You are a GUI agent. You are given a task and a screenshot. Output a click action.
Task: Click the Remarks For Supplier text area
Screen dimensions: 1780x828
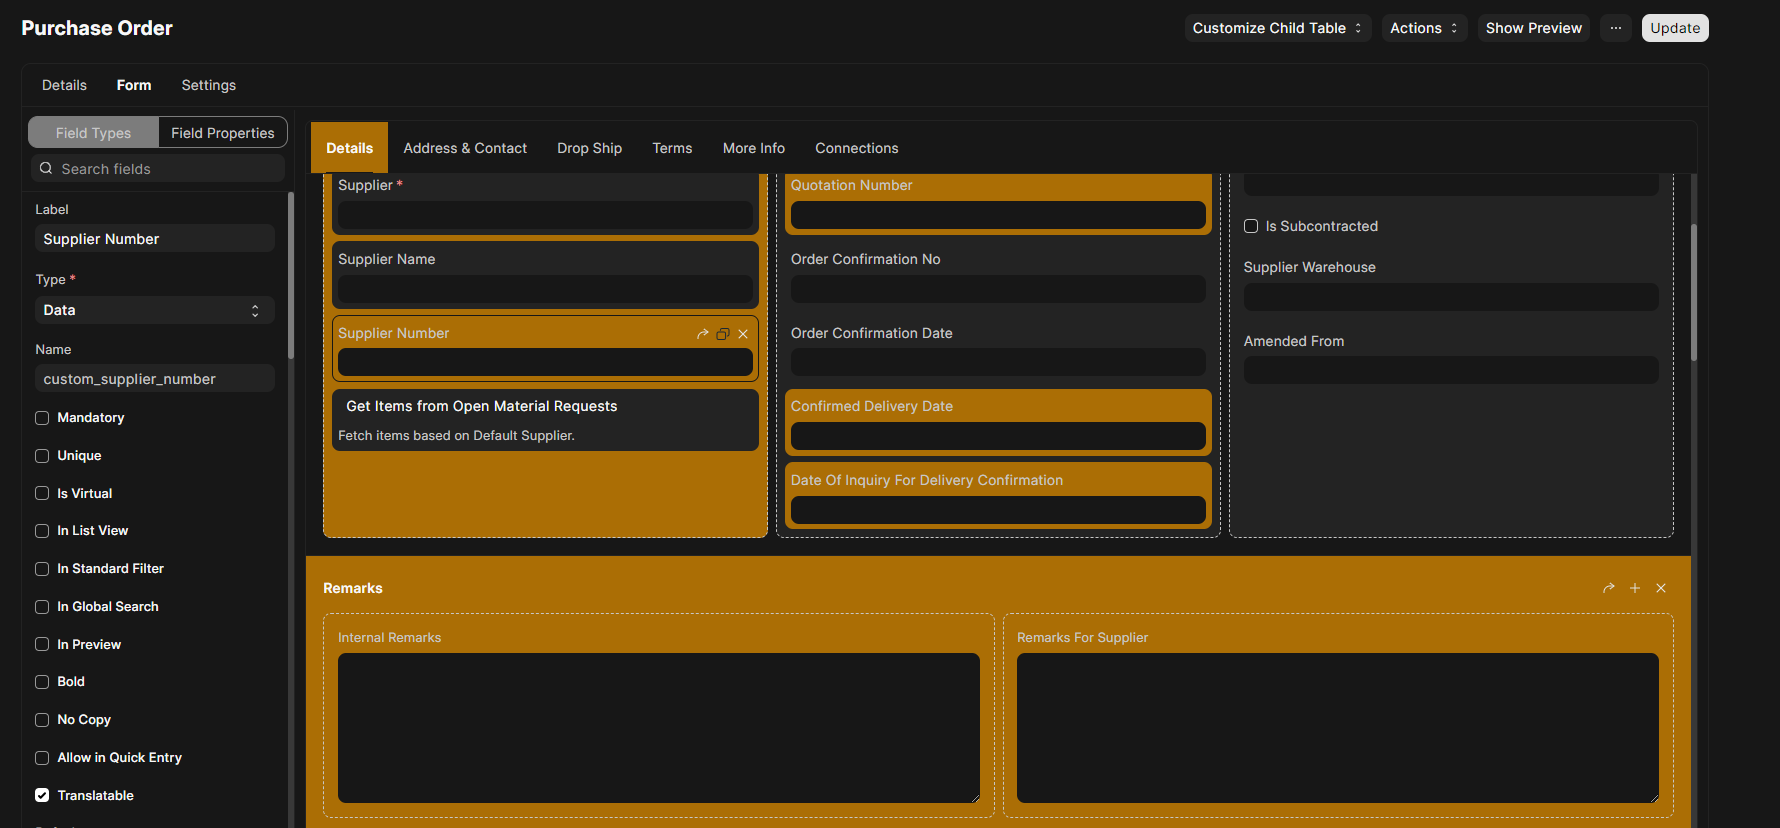[1338, 728]
